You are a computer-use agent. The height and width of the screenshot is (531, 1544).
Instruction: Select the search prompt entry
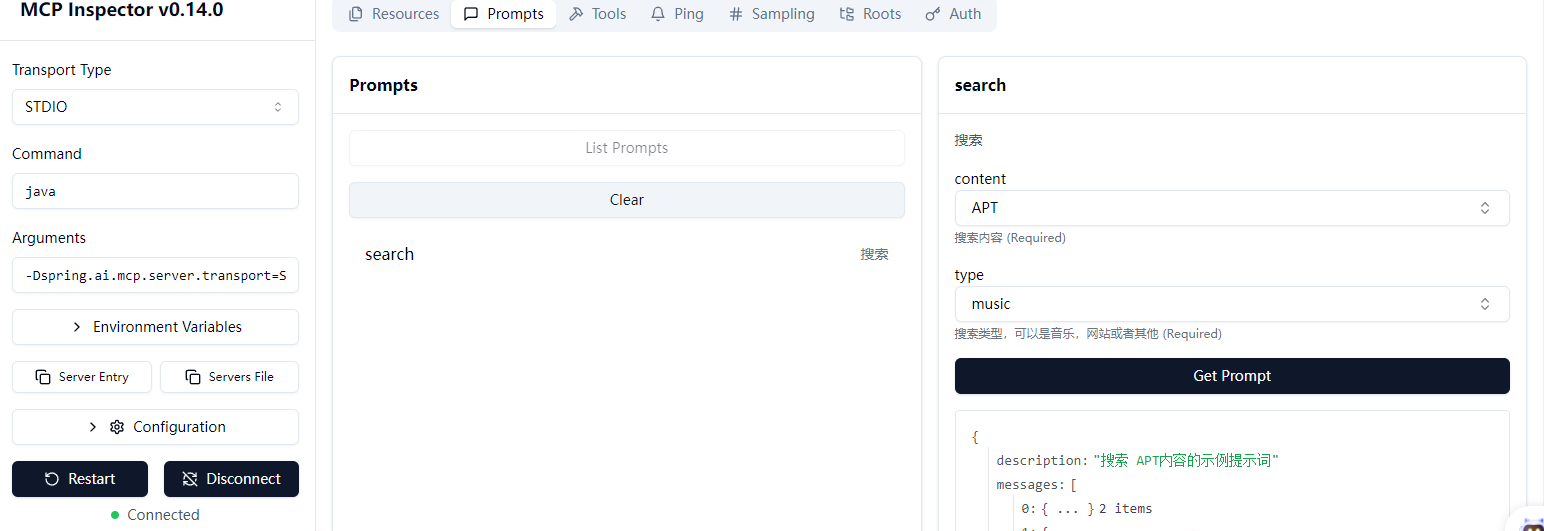pos(626,254)
